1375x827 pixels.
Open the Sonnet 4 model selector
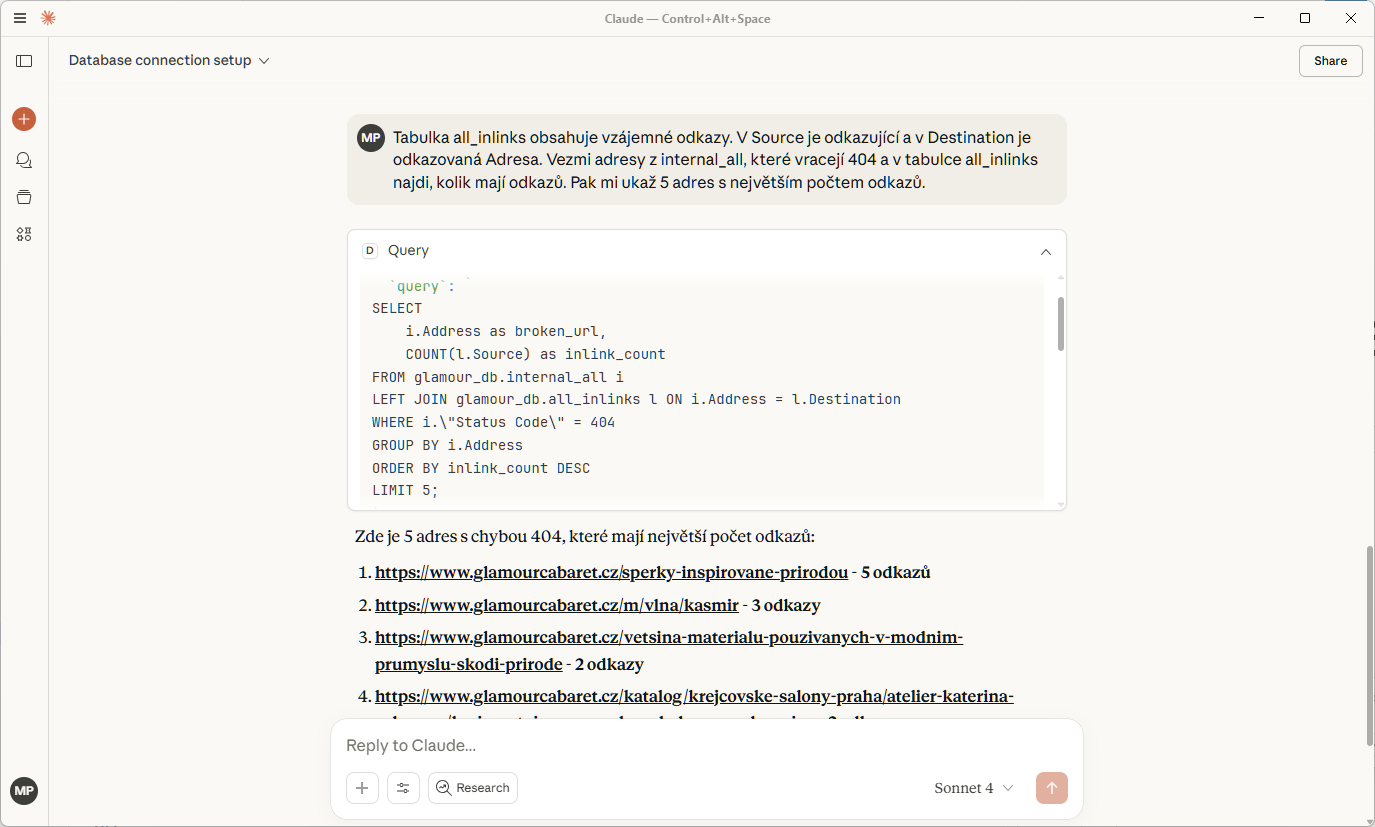[973, 788]
